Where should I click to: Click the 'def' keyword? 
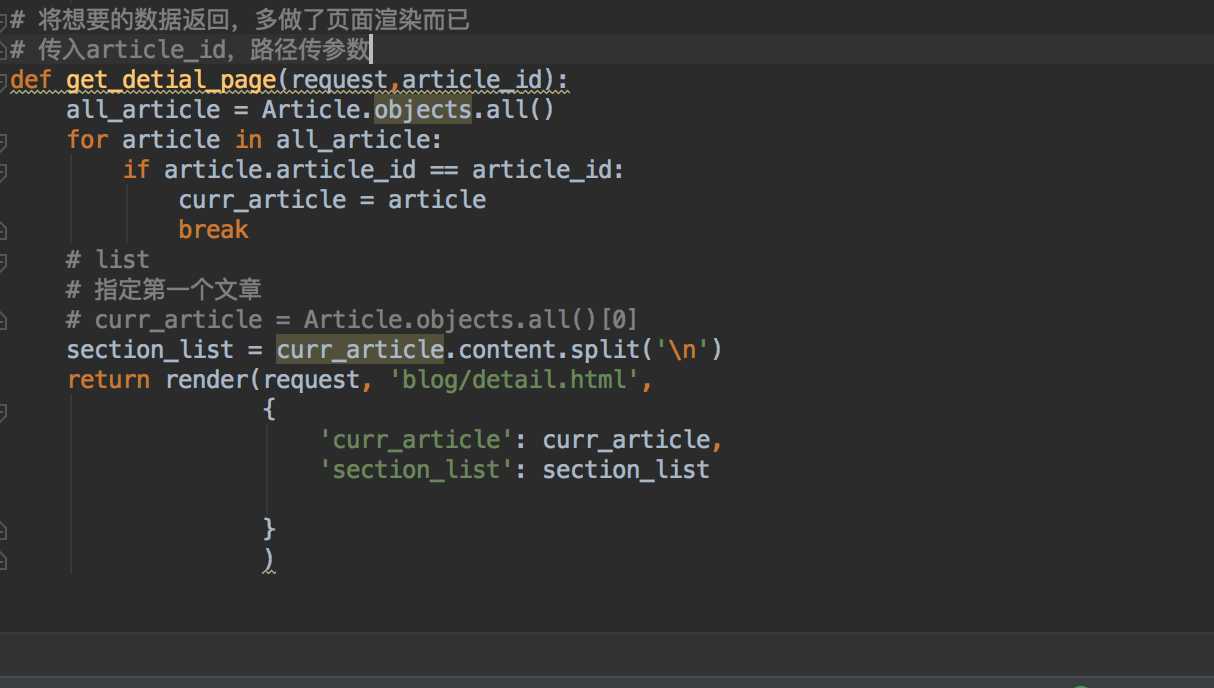tap(31, 80)
